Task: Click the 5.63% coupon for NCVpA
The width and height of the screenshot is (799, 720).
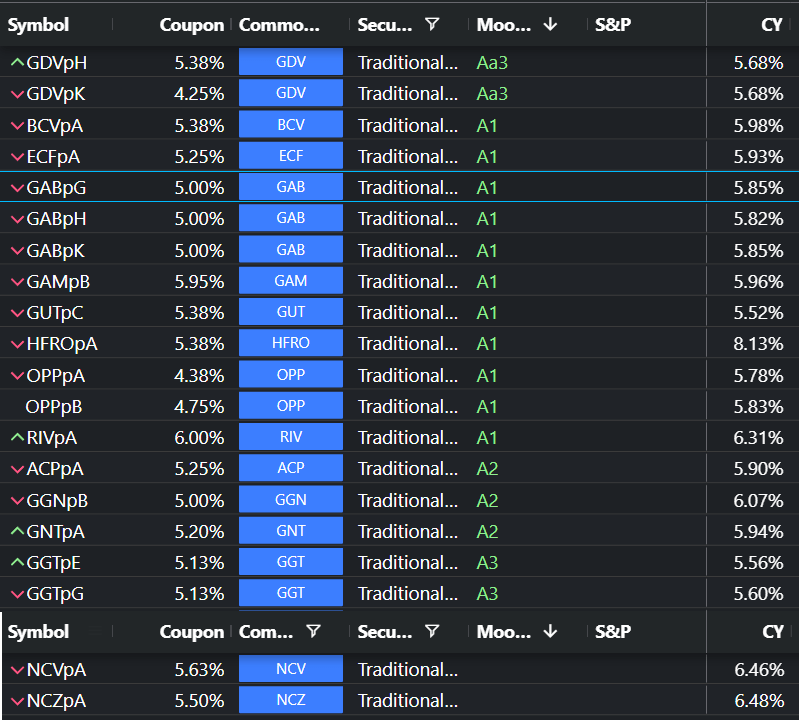Action: pos(199,670)
